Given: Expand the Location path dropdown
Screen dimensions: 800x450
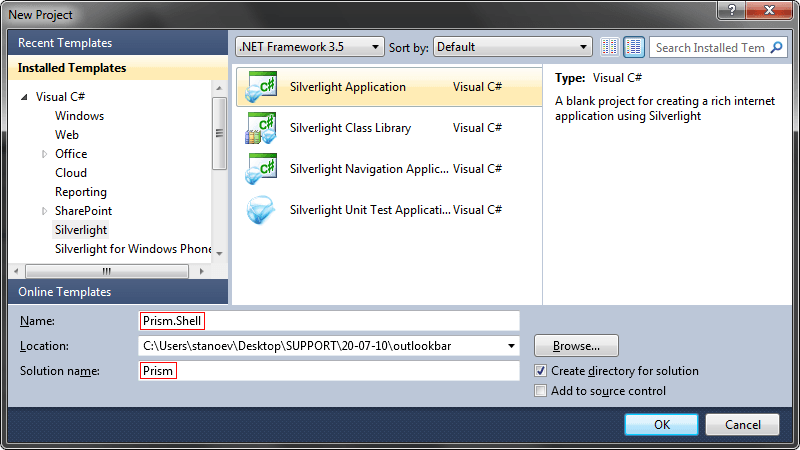Looking at the screenshot, I should pos(512,346).
